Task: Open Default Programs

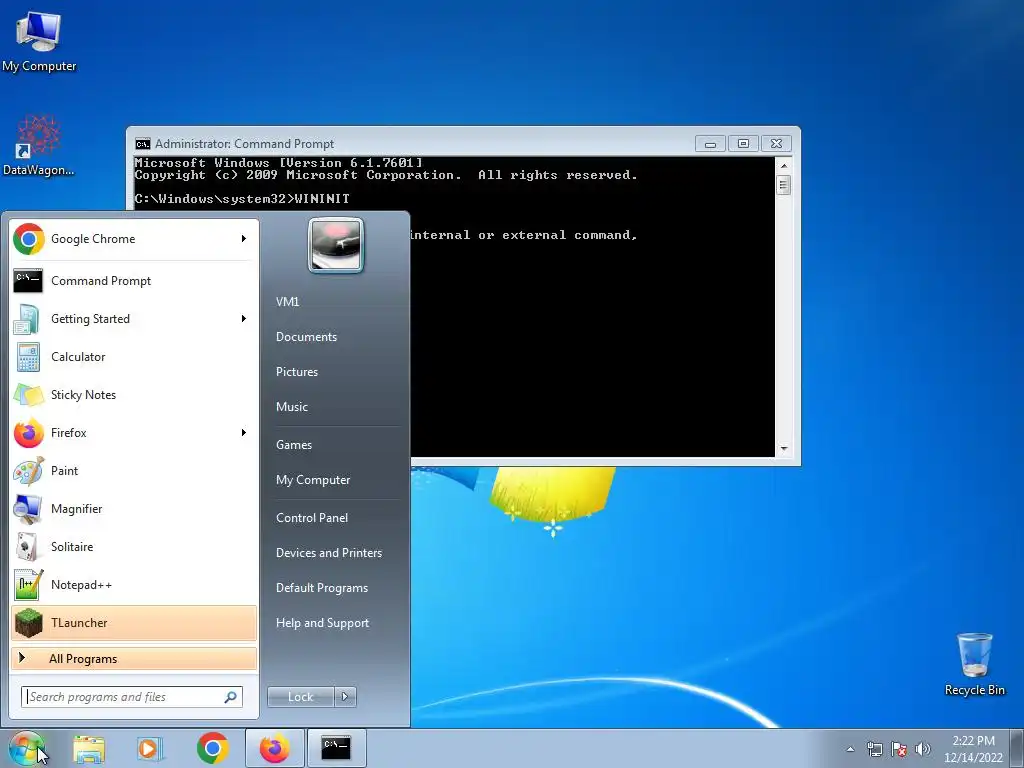Action: 322,588
